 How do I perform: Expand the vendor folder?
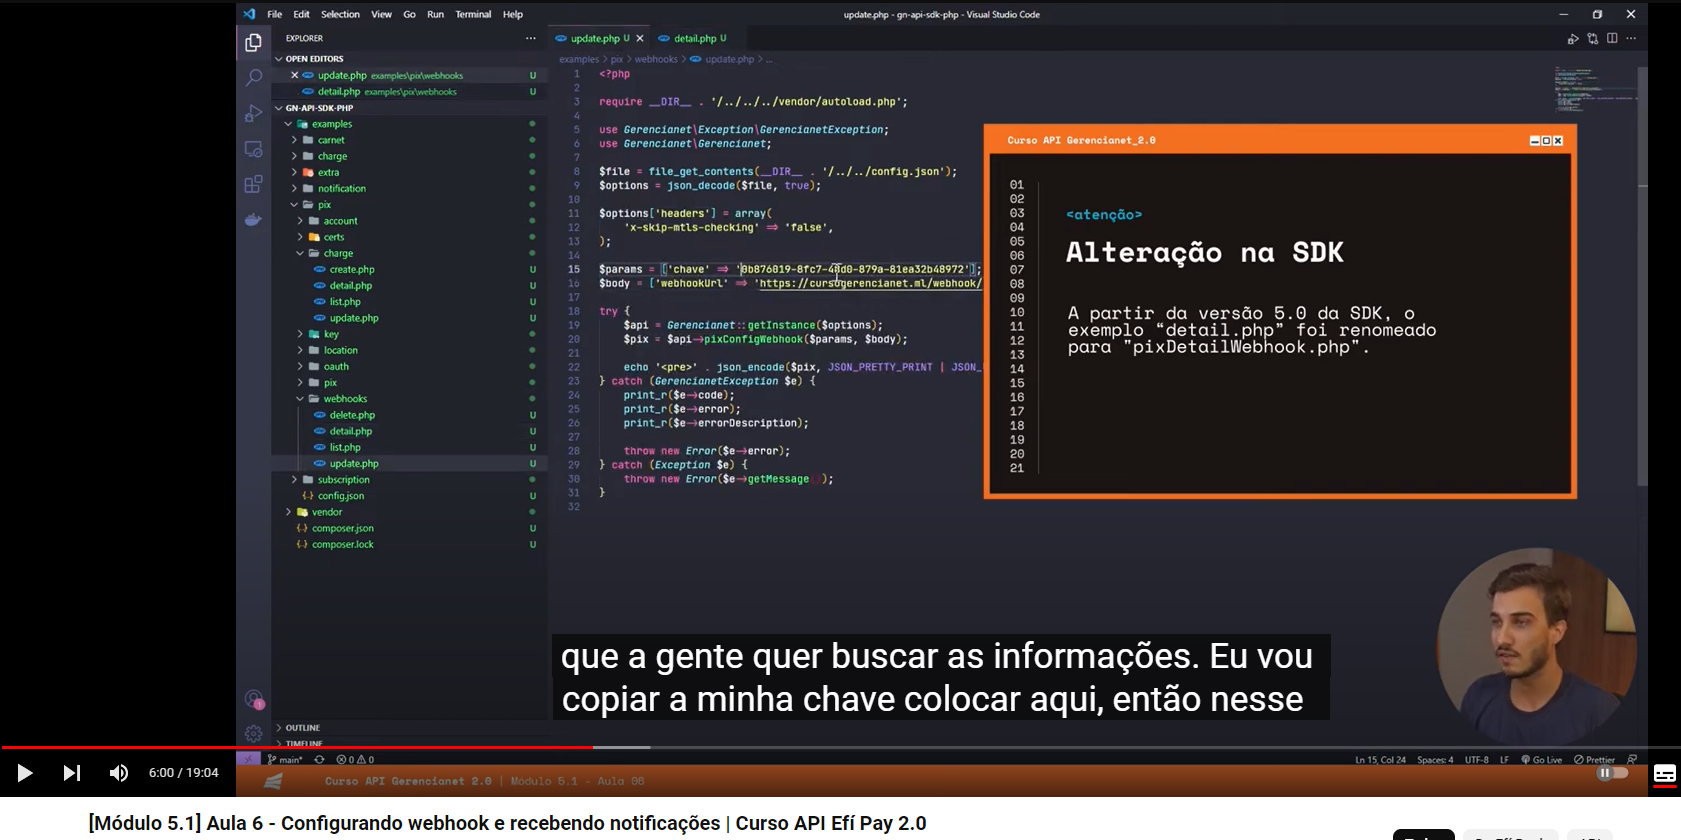click(326, 512)
